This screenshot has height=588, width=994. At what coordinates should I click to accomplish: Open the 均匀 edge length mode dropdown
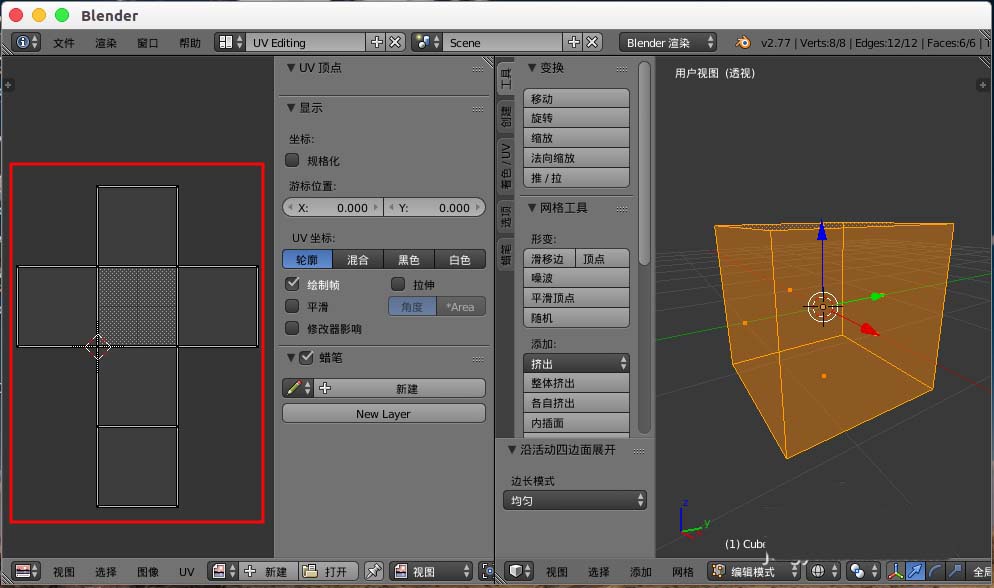pyautogui.click(x=574, y=499)
